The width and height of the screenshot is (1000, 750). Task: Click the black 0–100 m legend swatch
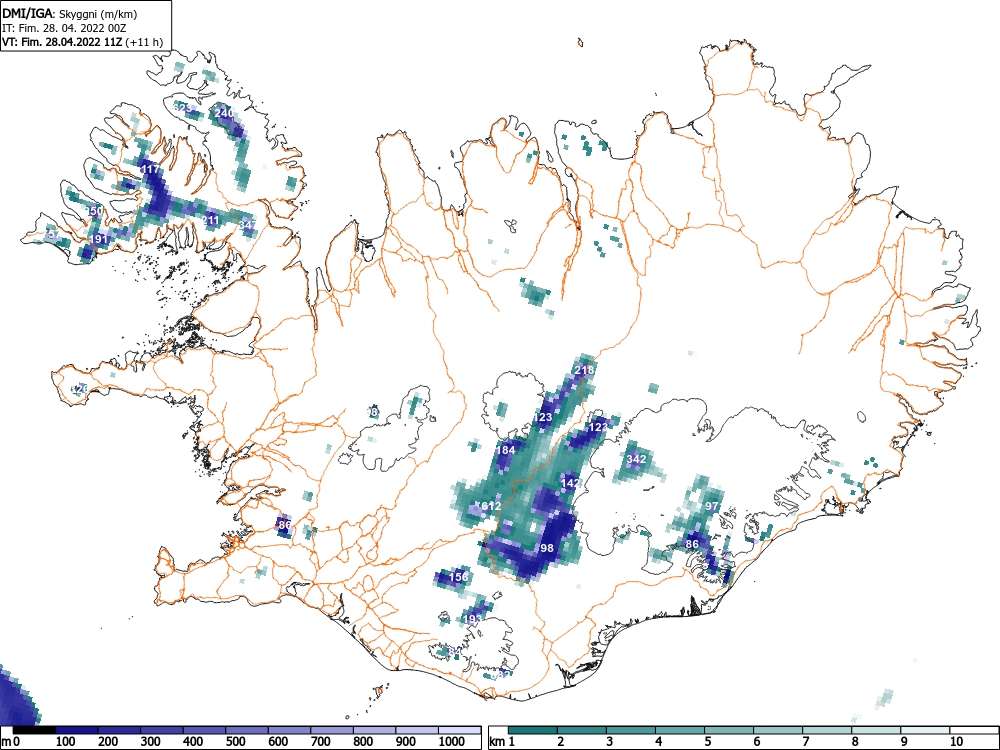34,730
